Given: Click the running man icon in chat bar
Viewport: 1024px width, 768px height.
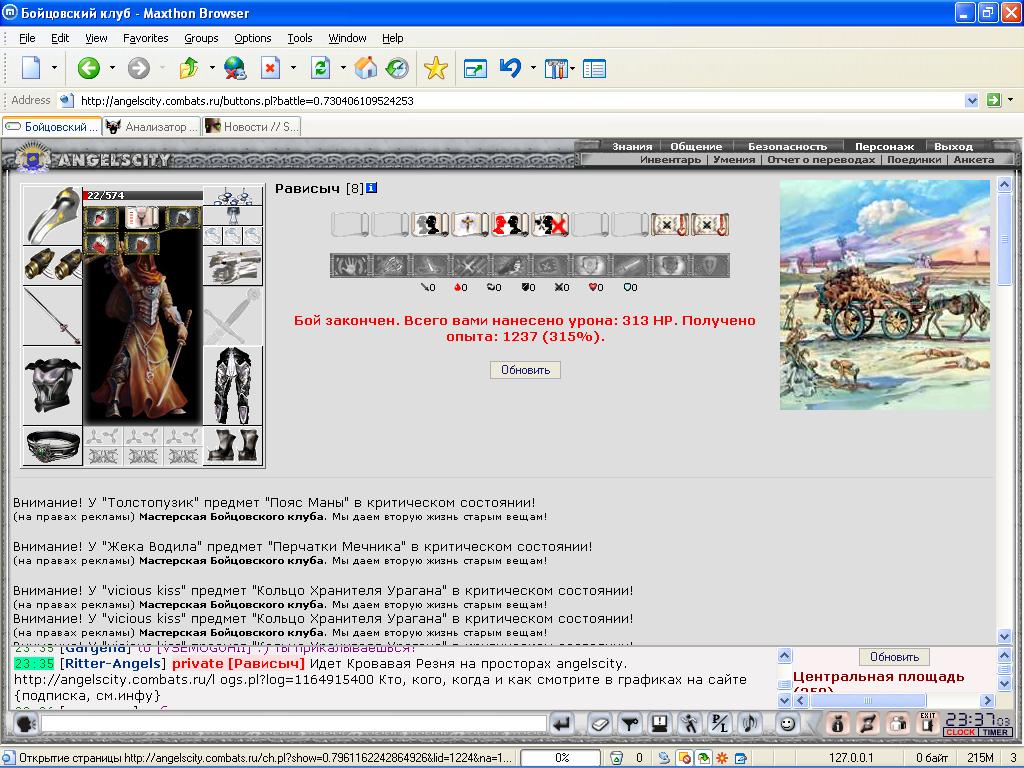Looking at the screenshot, I should pos(690,723).
